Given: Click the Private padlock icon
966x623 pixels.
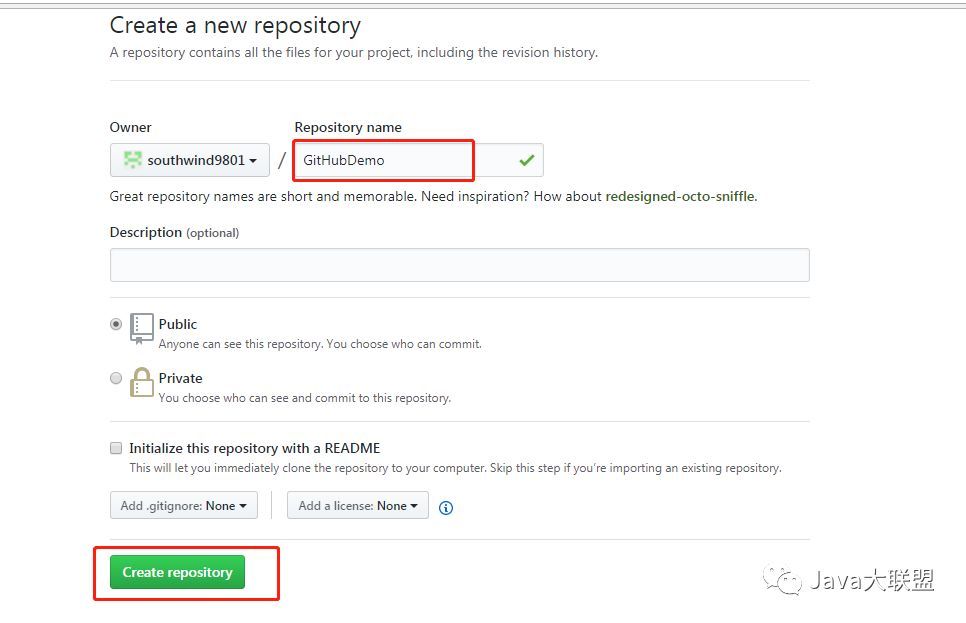Looking at the screenshot, I should (x=142, y=383).
